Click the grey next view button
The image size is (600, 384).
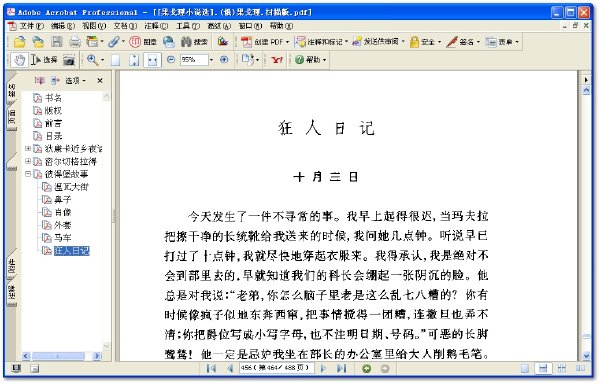(385, 368)
